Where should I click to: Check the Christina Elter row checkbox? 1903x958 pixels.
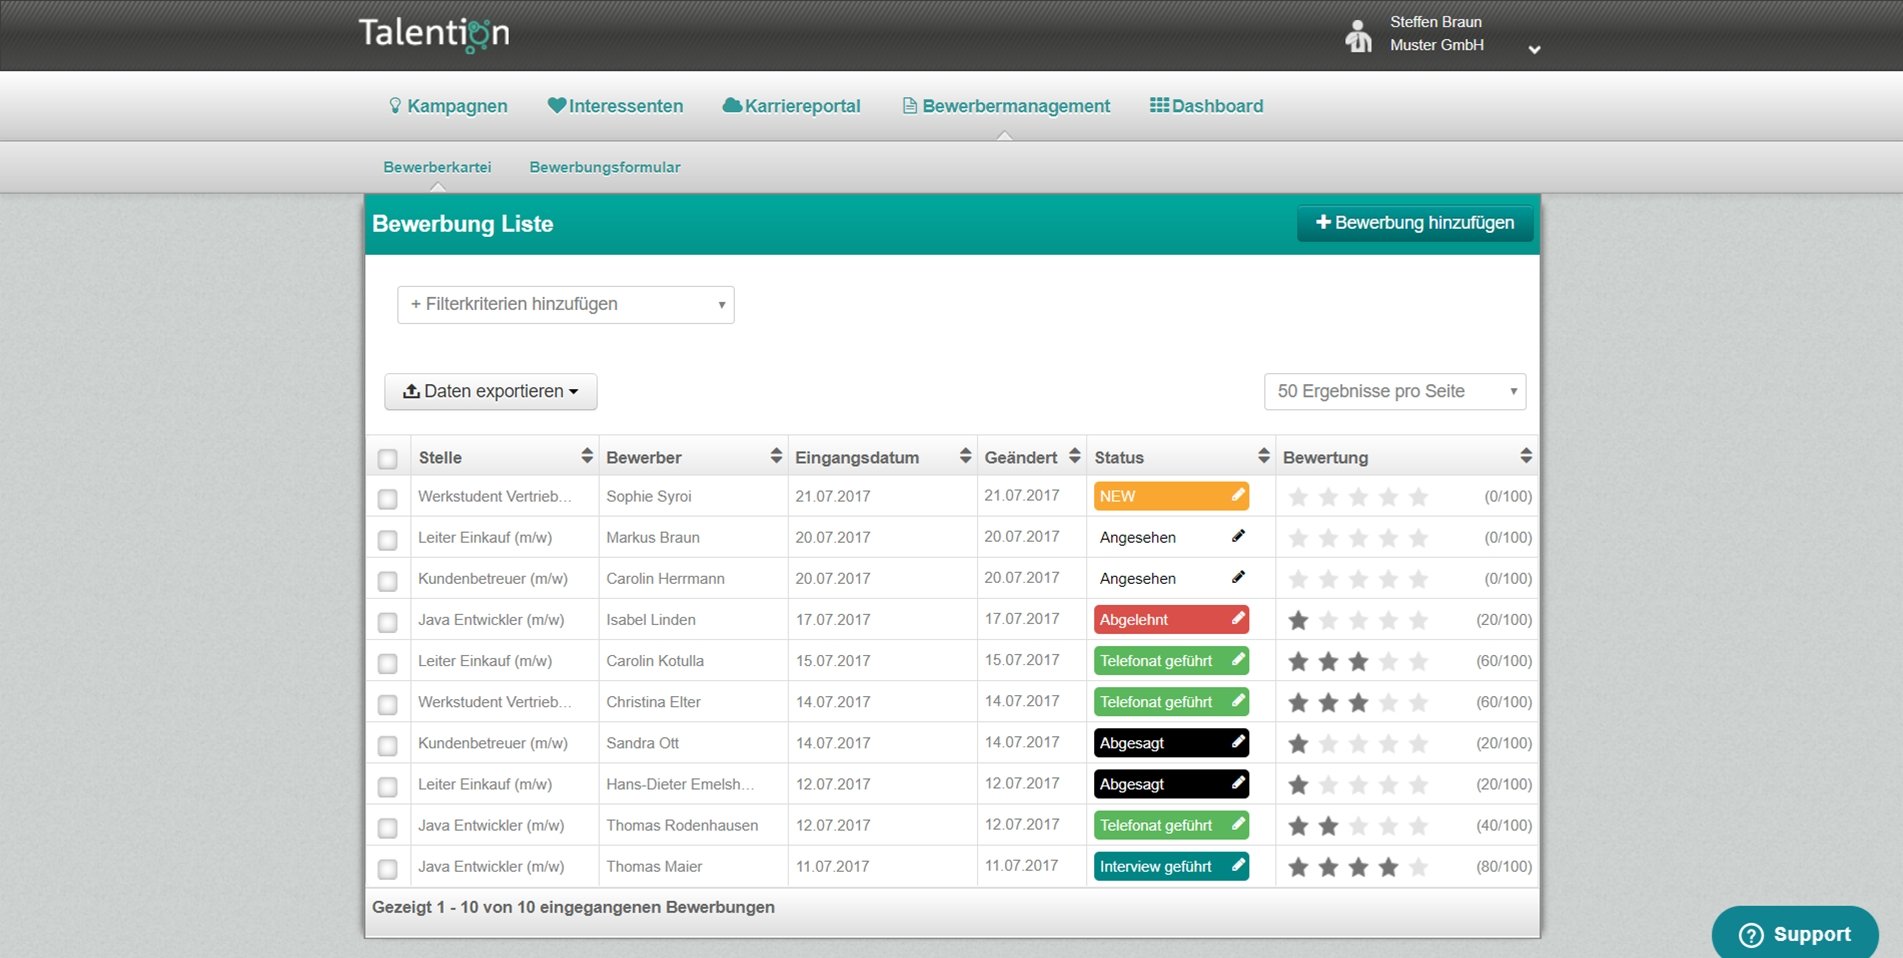tap(388, 703)
